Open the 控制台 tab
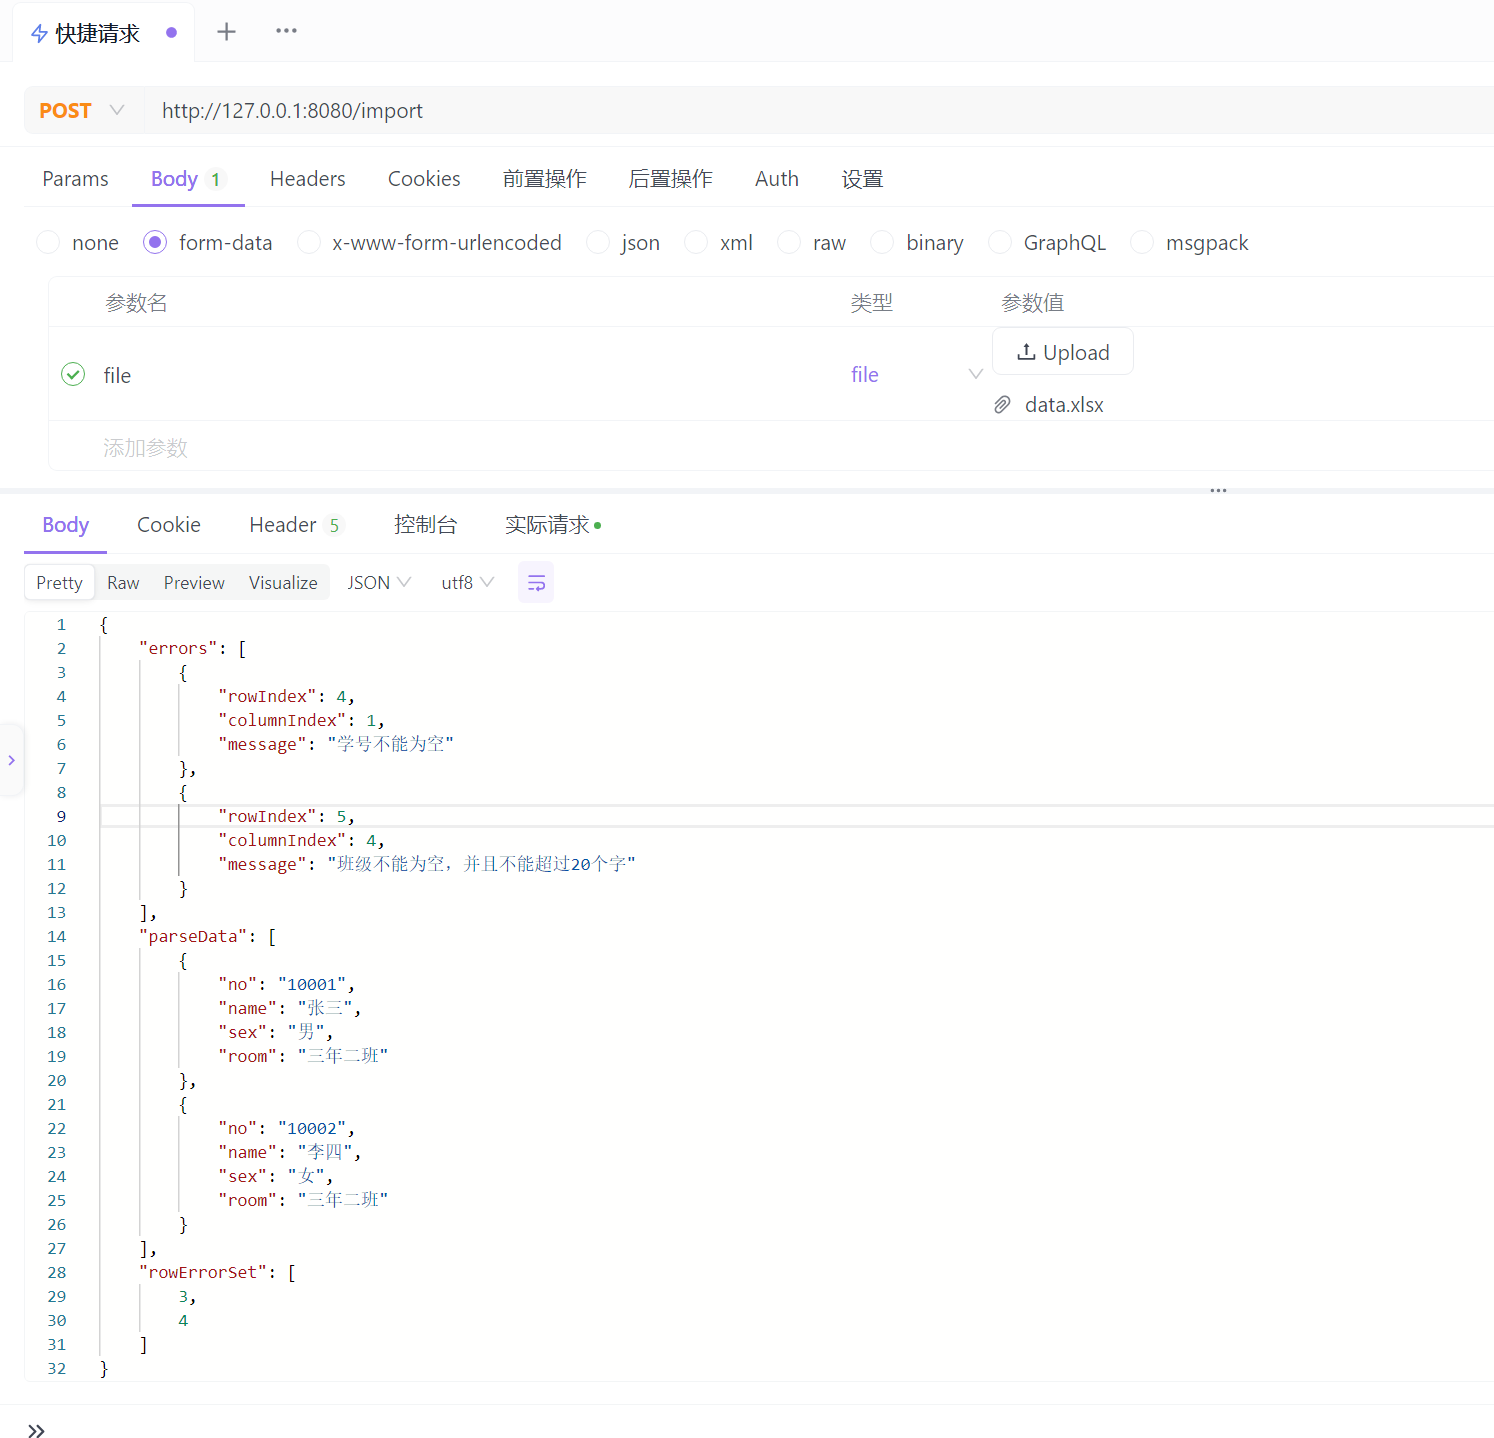Screen dimensions: 1494x1438 425,525
